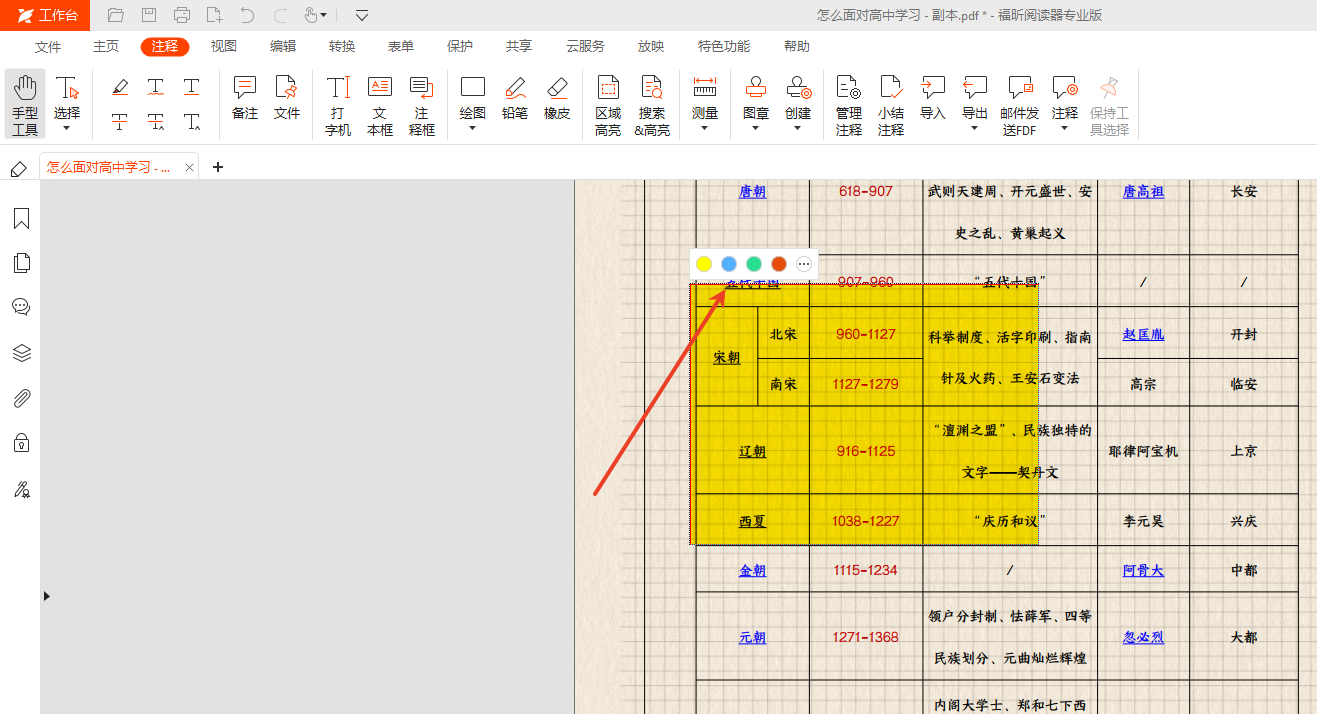Open the comments panel in sidebar

(x=21, y=307)
